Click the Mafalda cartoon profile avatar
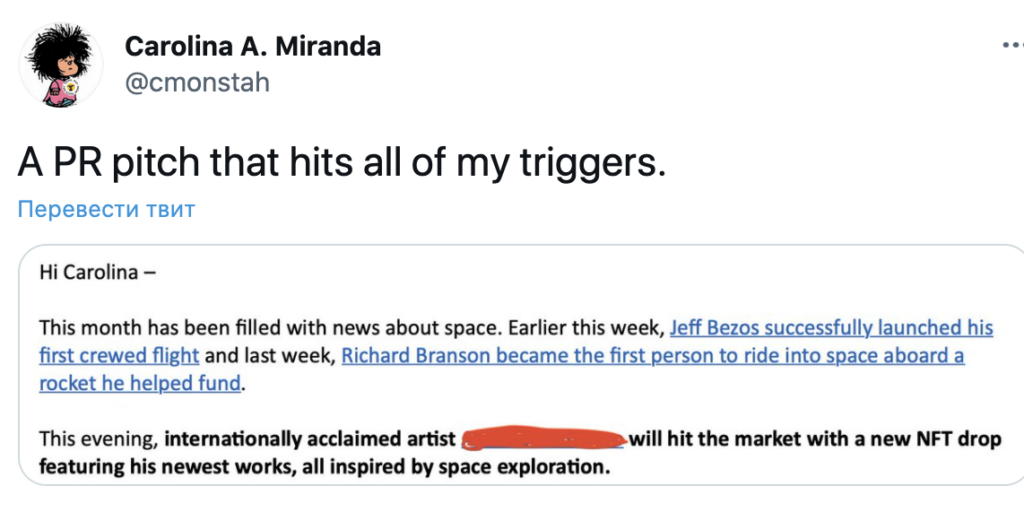The width and height of the screenshot is (1024, 512). 60,63
